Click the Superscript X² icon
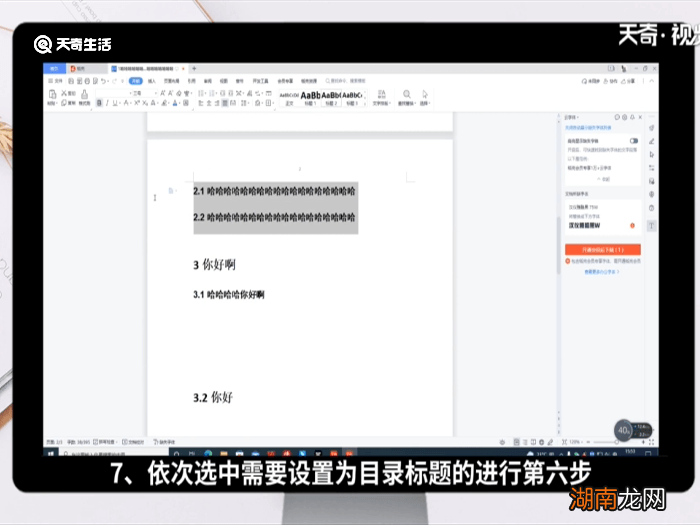 [137, 103]
